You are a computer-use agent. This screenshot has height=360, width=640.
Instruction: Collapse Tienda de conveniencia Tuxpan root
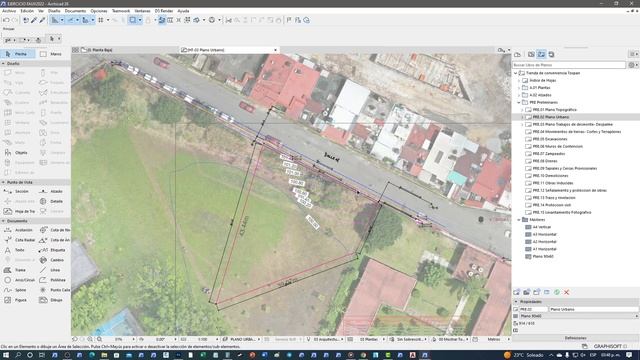[516, 73]
